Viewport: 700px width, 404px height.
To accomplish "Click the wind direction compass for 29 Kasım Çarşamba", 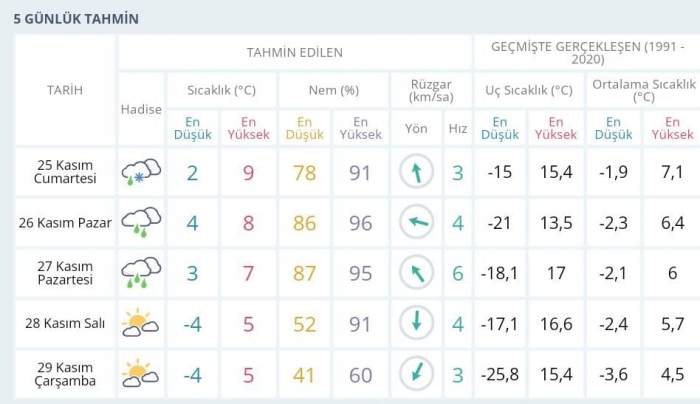I will [x=416, y=374].
